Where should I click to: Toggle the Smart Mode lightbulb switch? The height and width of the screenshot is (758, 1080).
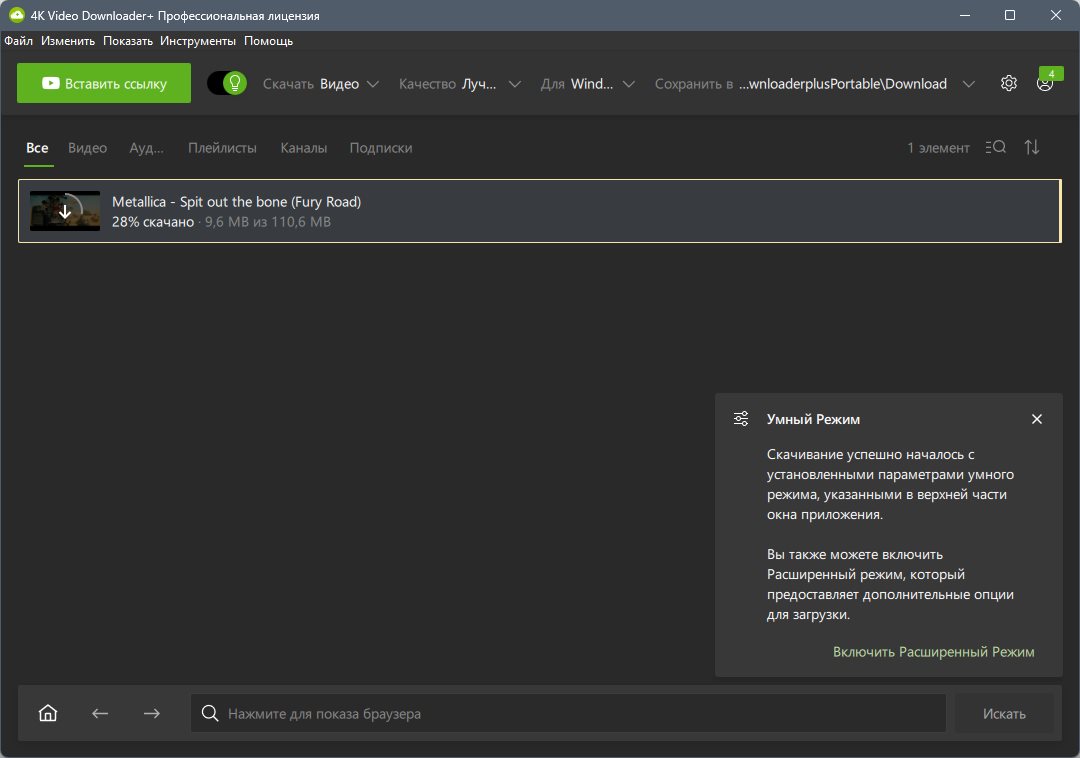coord(227,83)
